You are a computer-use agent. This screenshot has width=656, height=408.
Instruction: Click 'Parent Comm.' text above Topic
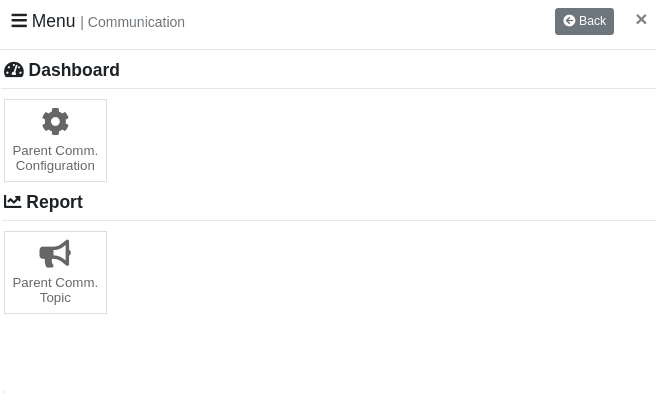coord(55,282)
